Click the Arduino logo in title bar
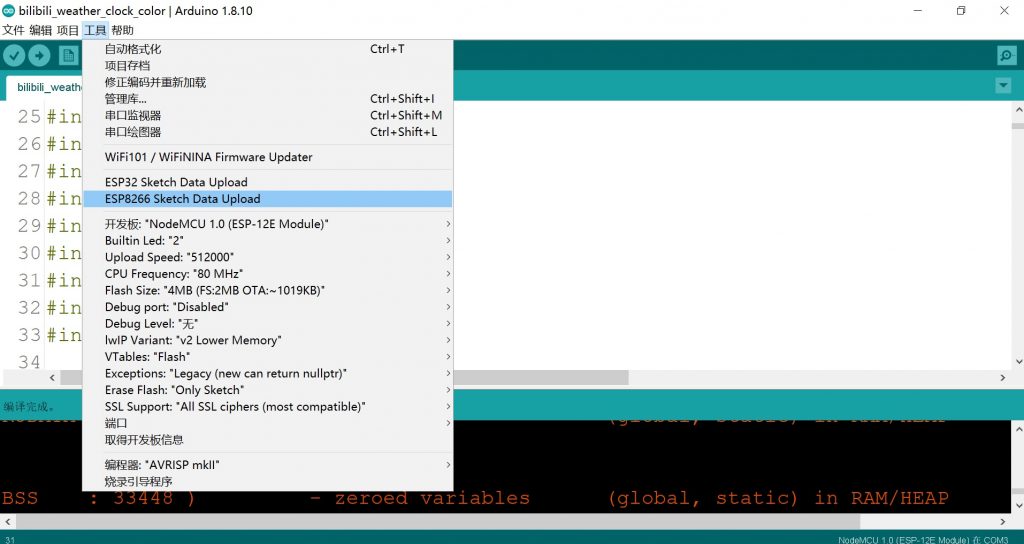The height and width of the screenshot is (544, 1024). pos(9,10)
